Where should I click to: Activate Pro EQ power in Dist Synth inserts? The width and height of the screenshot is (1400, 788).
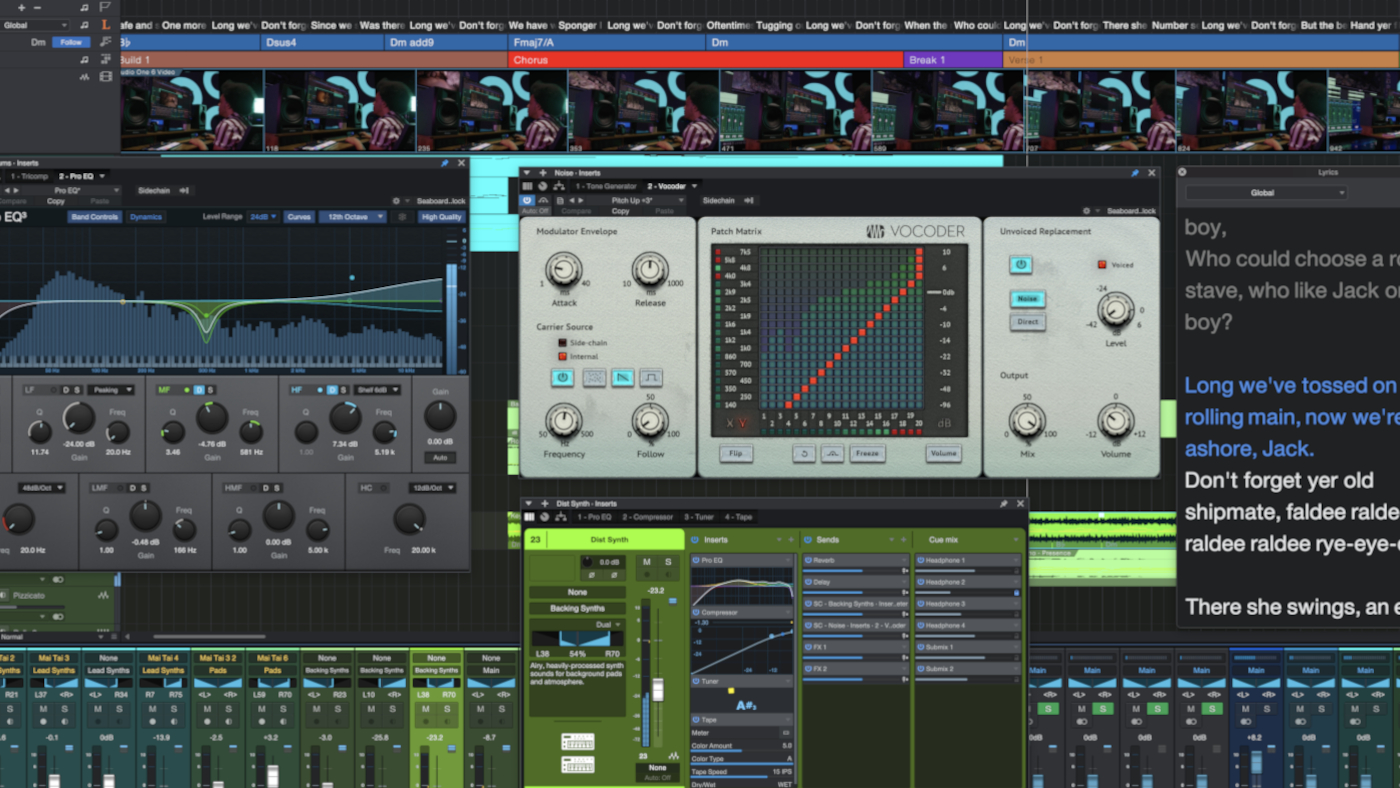pyautogui.click(x=696, y=560)
